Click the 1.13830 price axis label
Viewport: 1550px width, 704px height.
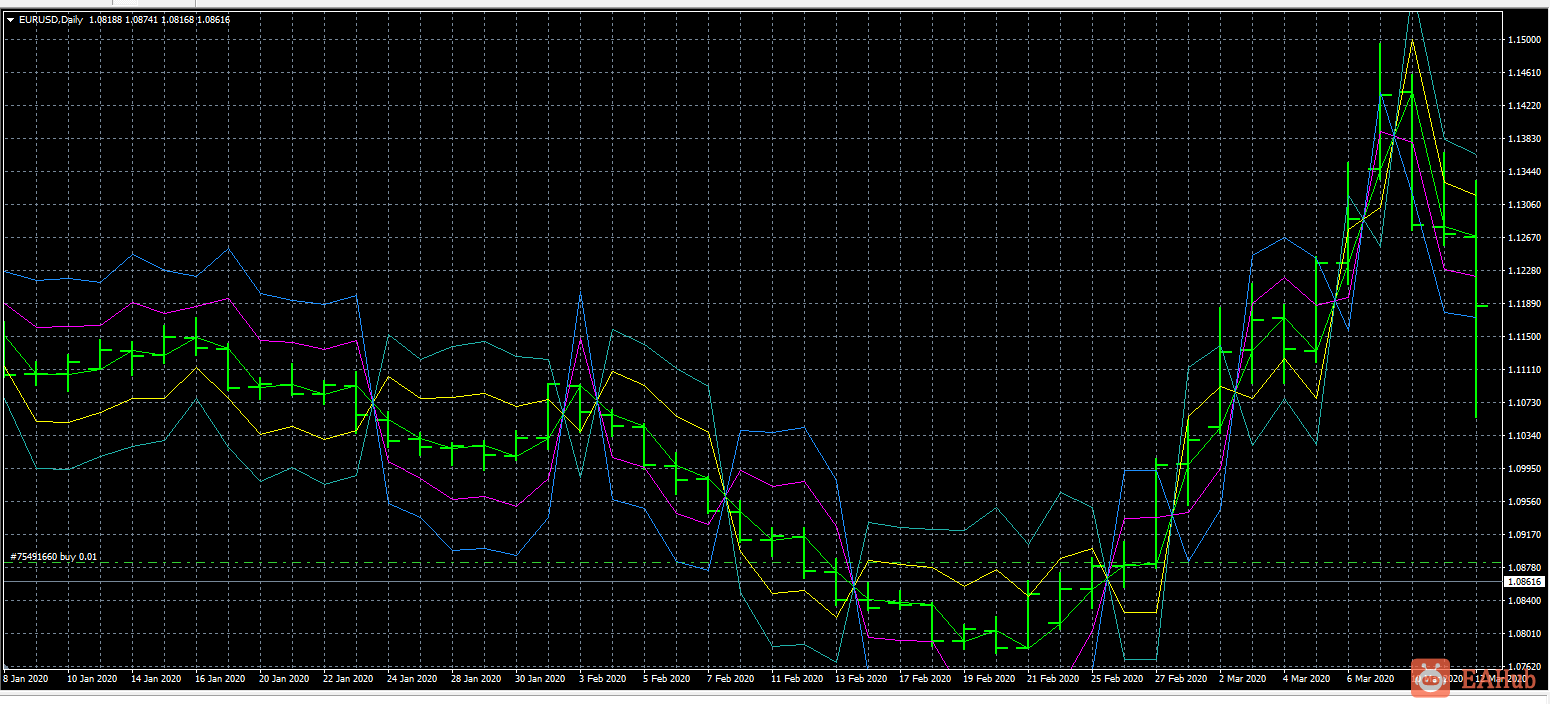(1524, 138)
